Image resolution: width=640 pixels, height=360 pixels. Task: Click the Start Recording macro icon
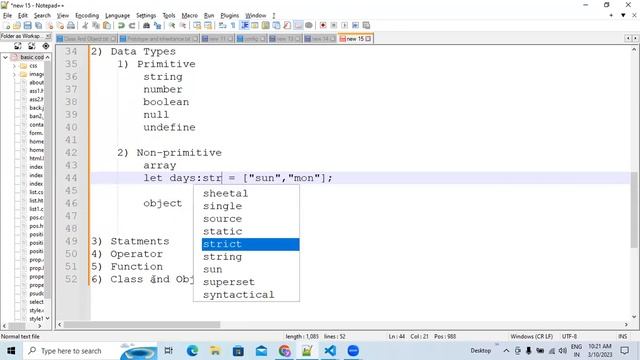323,25
